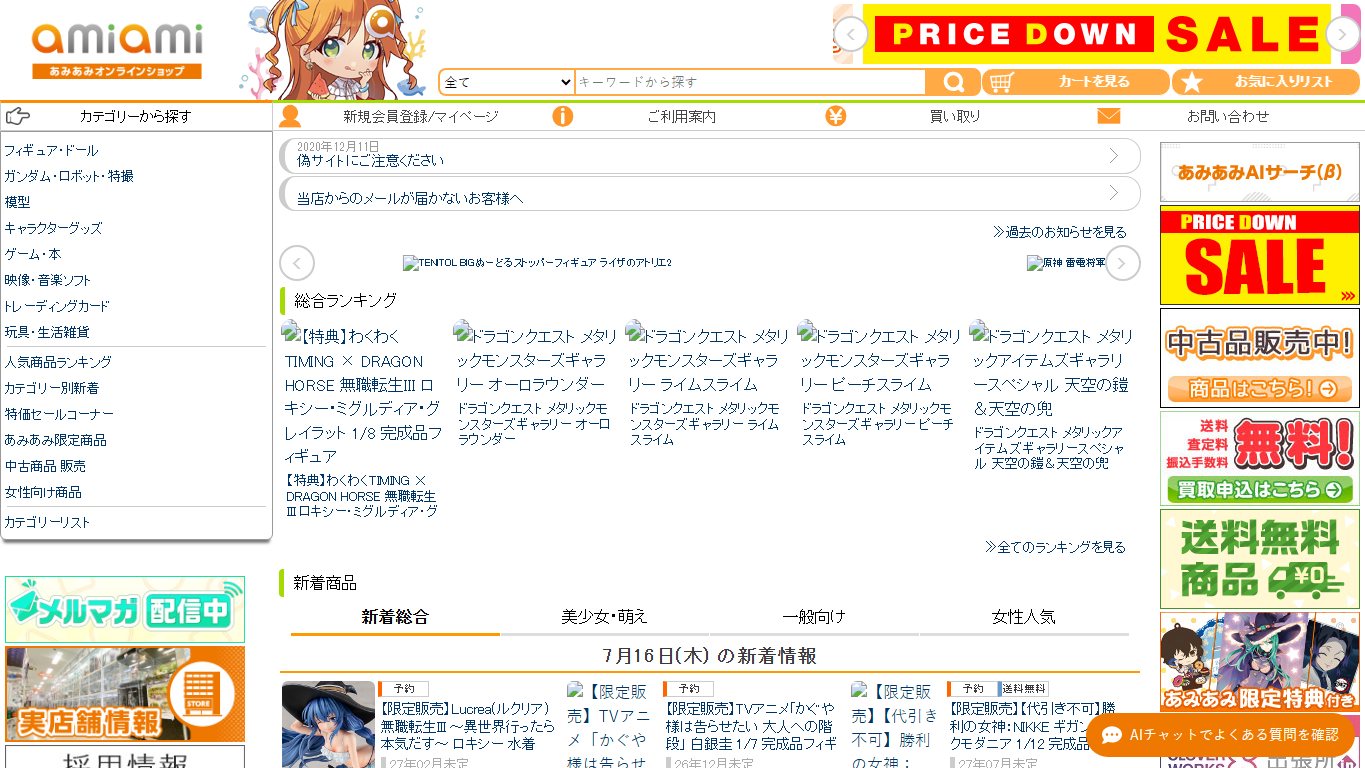Image resolution: width=1365 pixels, height=768 pixels.
Task: Open 人気商品ランキング link
Action: tap(58, 362)
